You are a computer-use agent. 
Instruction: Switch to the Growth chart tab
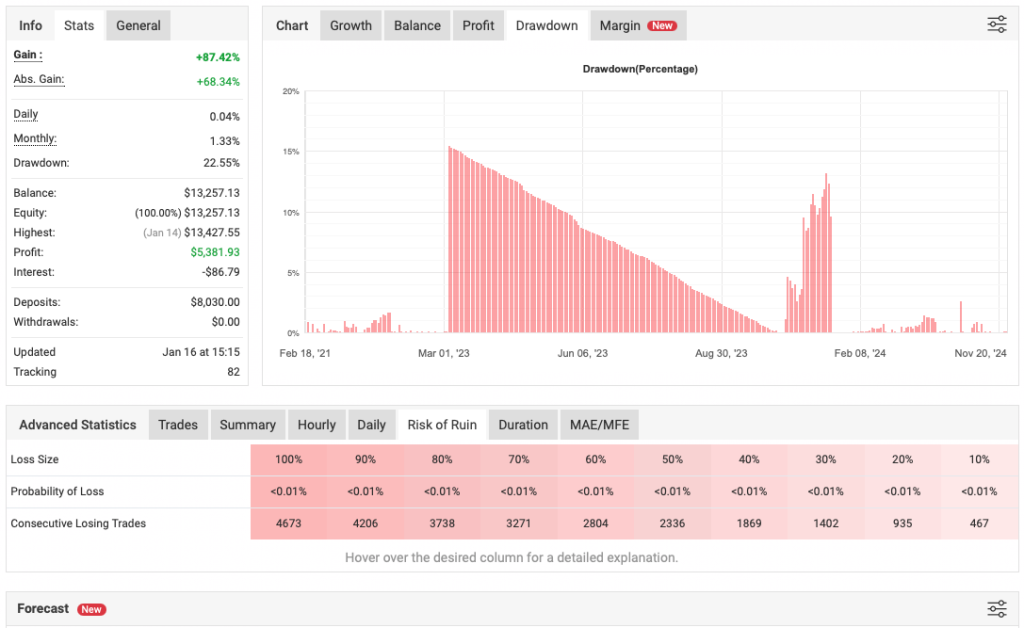tap(350, 25)
